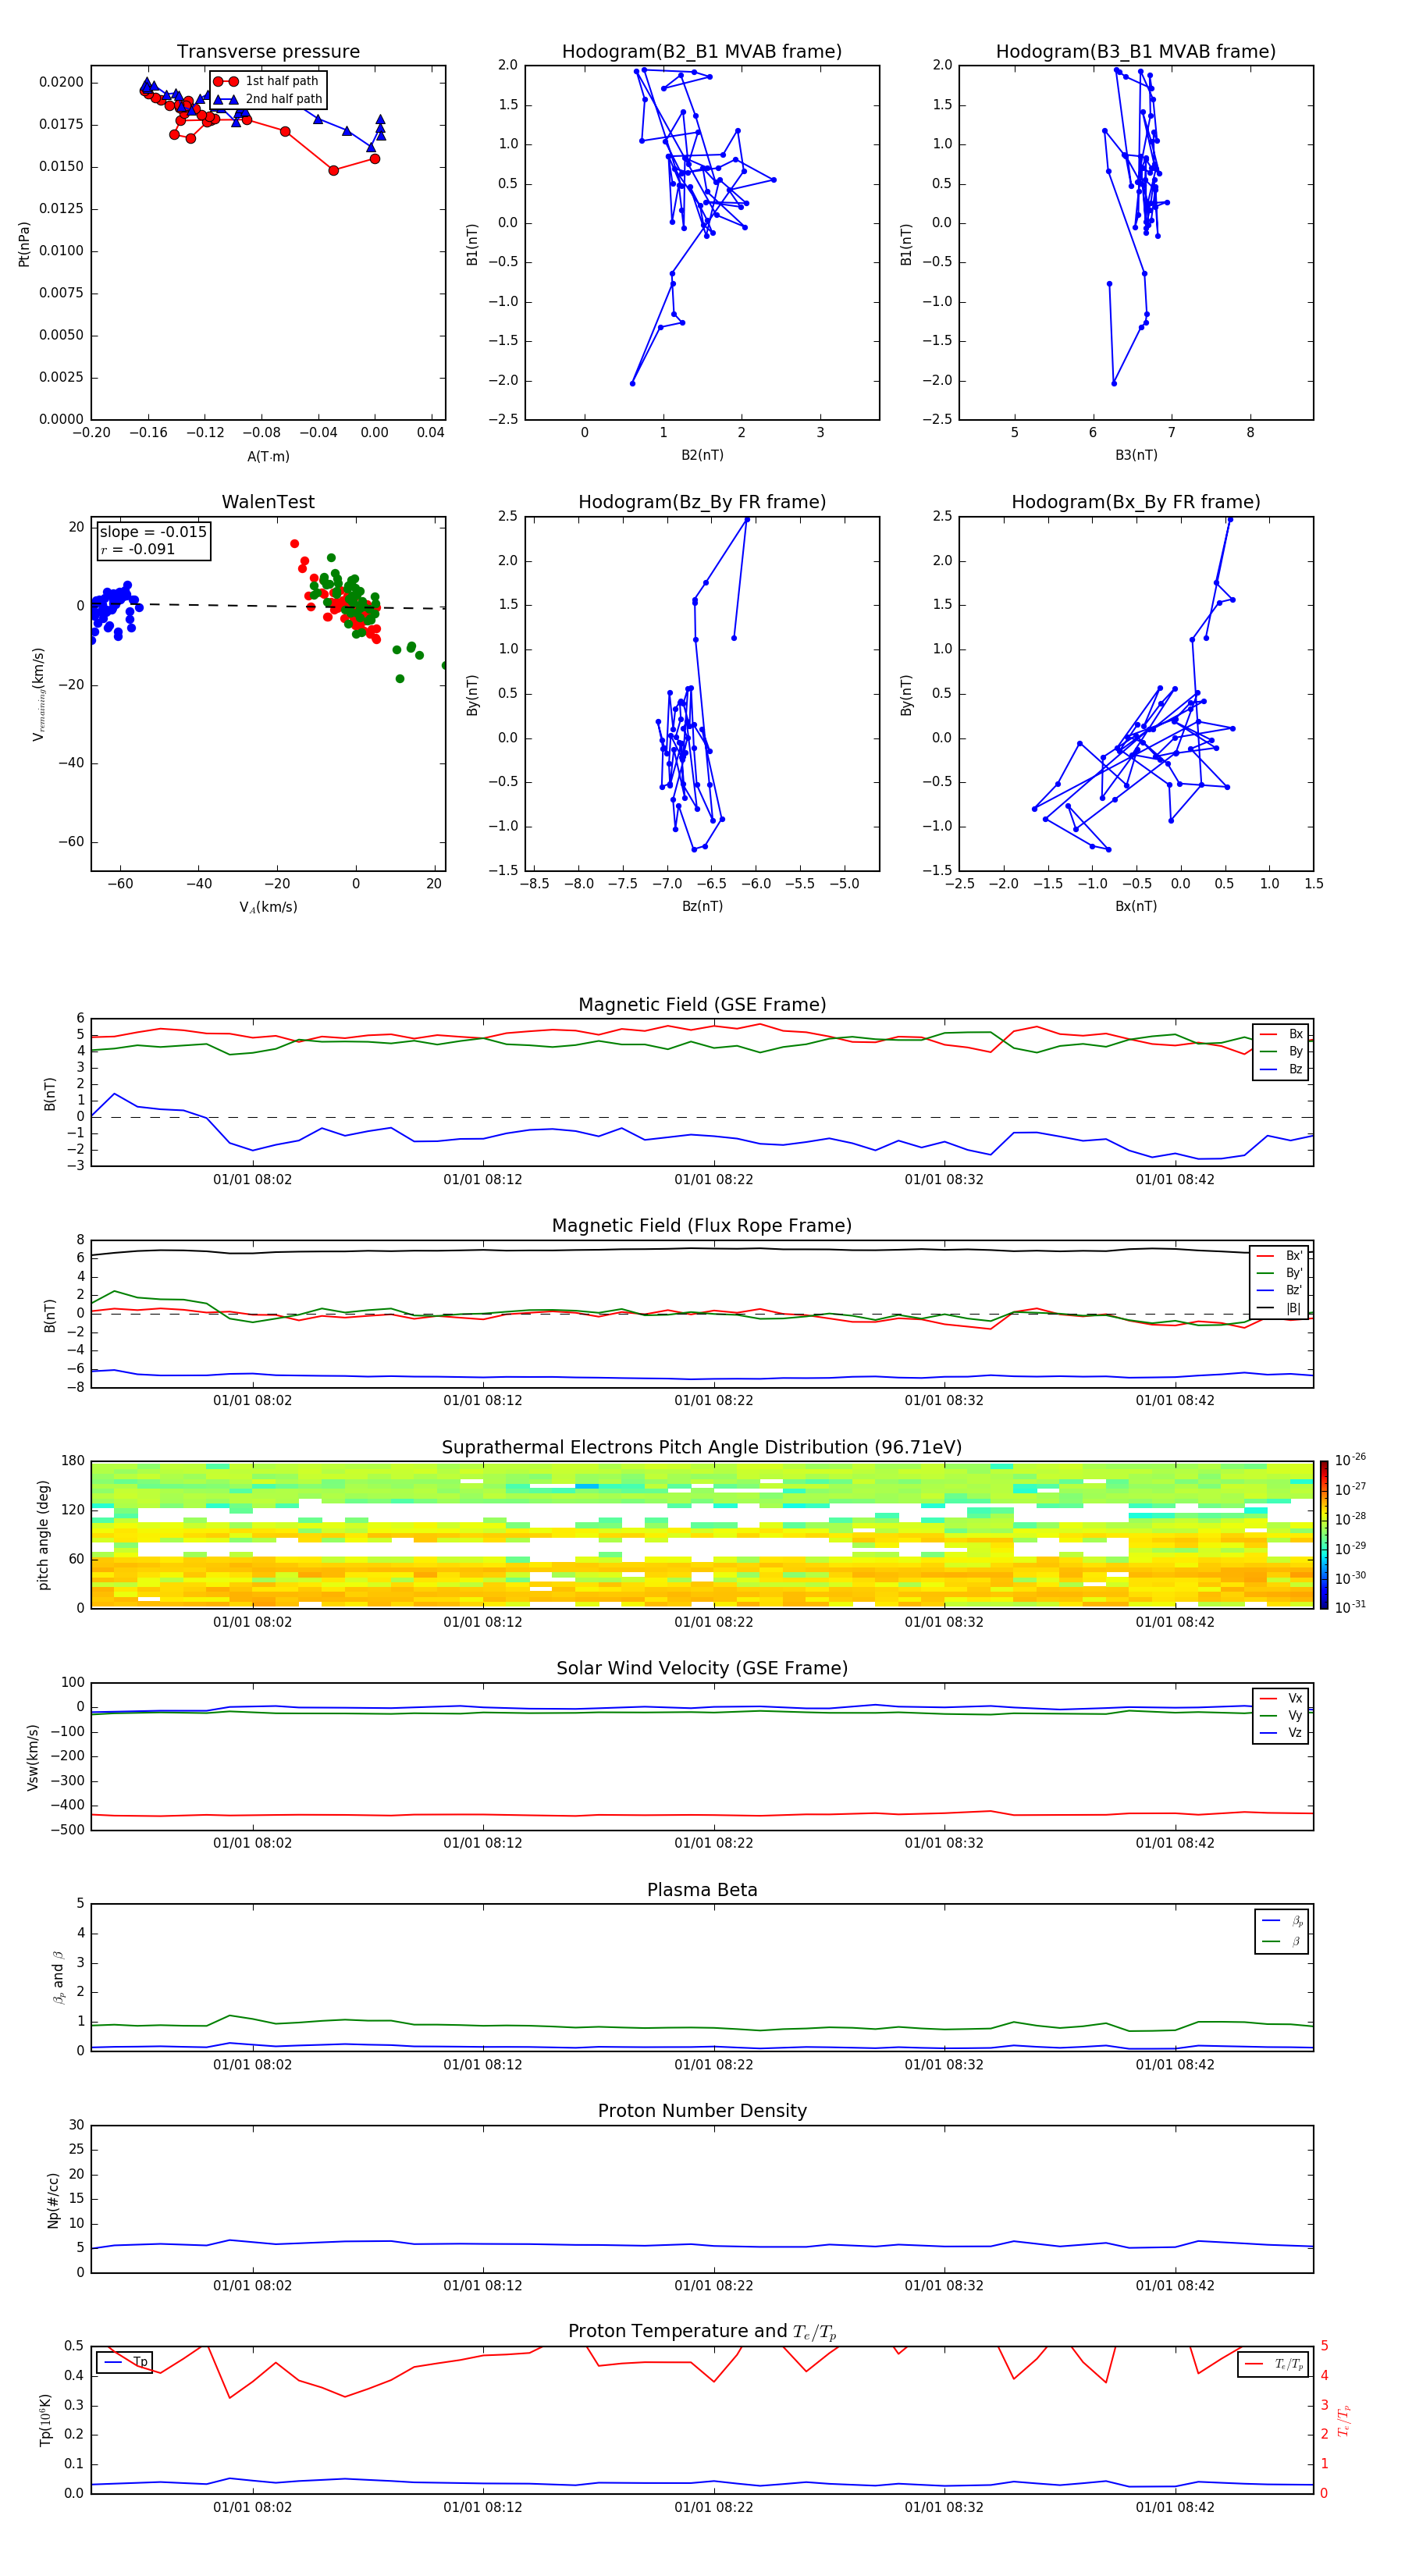Viewport: 1405px width, 2576px height.
Task: Select the red "Bx" legend entry in GSE panel
Action: [x=1281, y=1034]
